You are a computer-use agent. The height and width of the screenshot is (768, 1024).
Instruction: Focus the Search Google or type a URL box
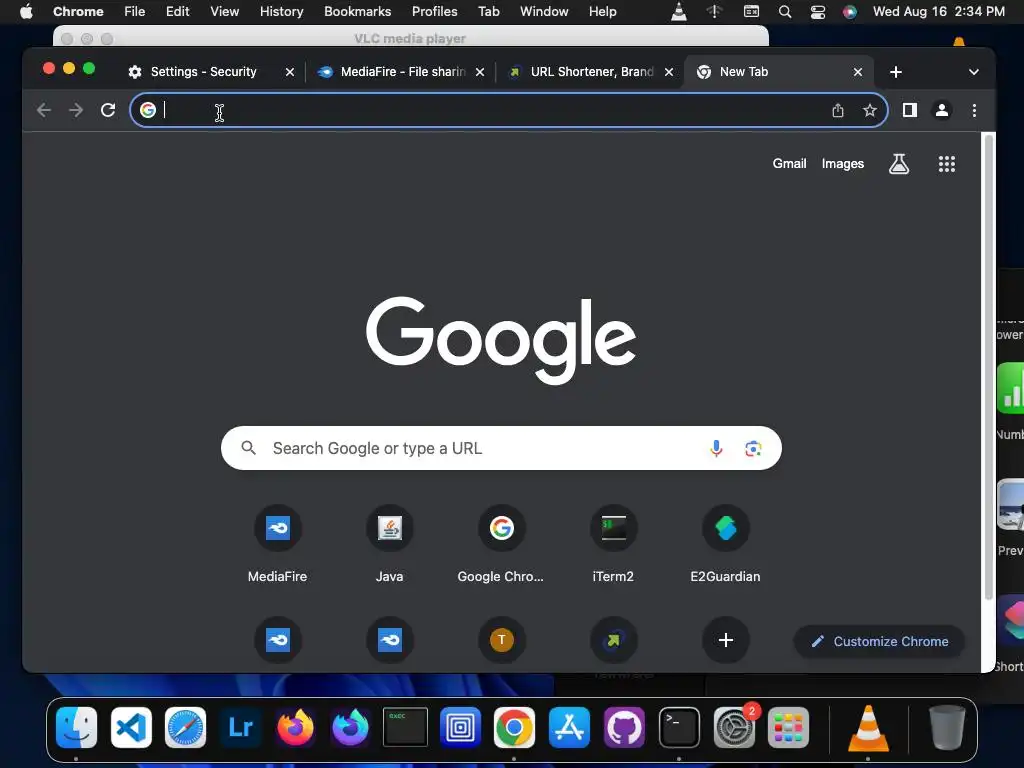tap(501, 448)
